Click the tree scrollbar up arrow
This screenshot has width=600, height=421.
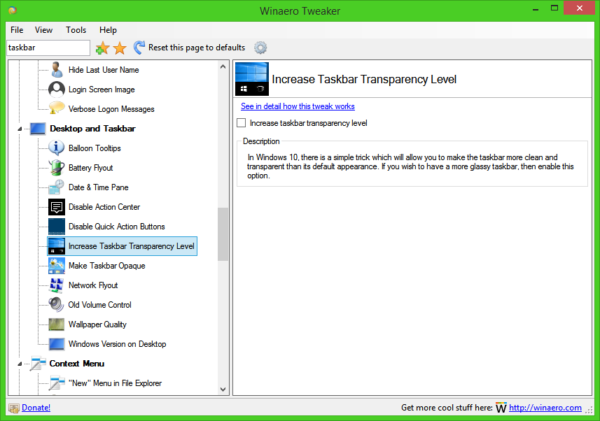coord(223,67)
